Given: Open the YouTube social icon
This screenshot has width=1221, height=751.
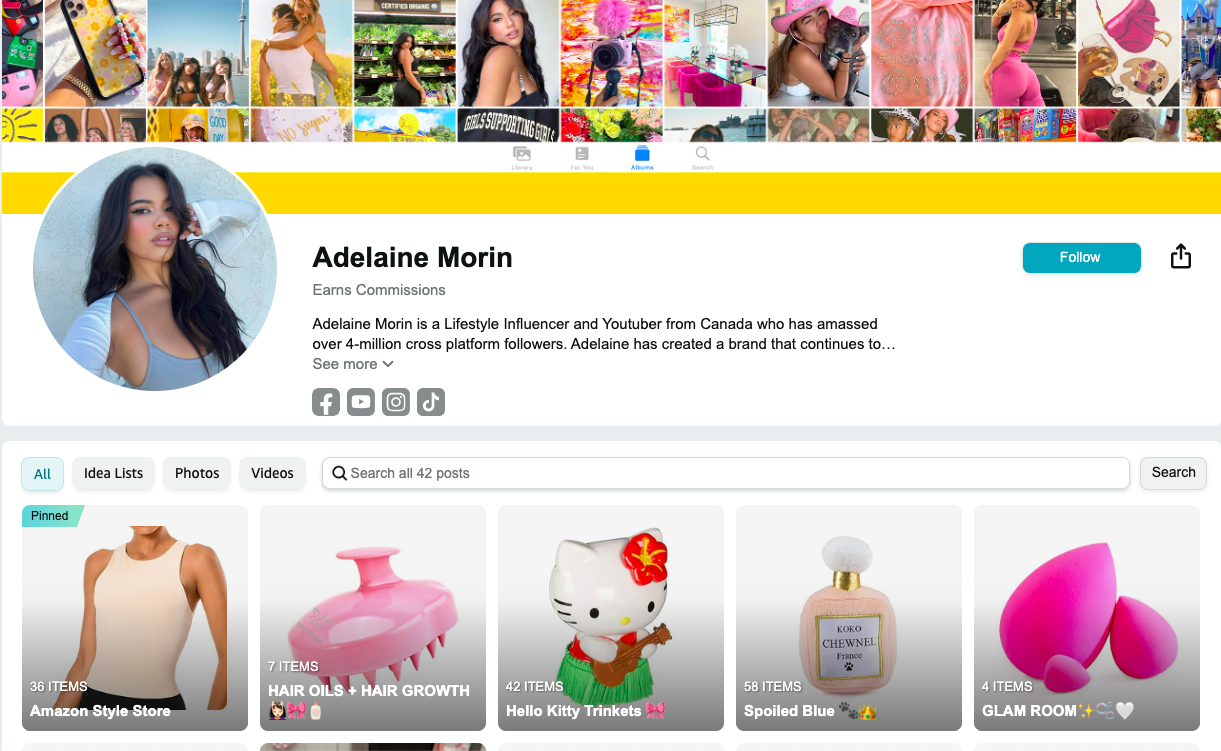Looking at the screenshot, I should 361,402.
